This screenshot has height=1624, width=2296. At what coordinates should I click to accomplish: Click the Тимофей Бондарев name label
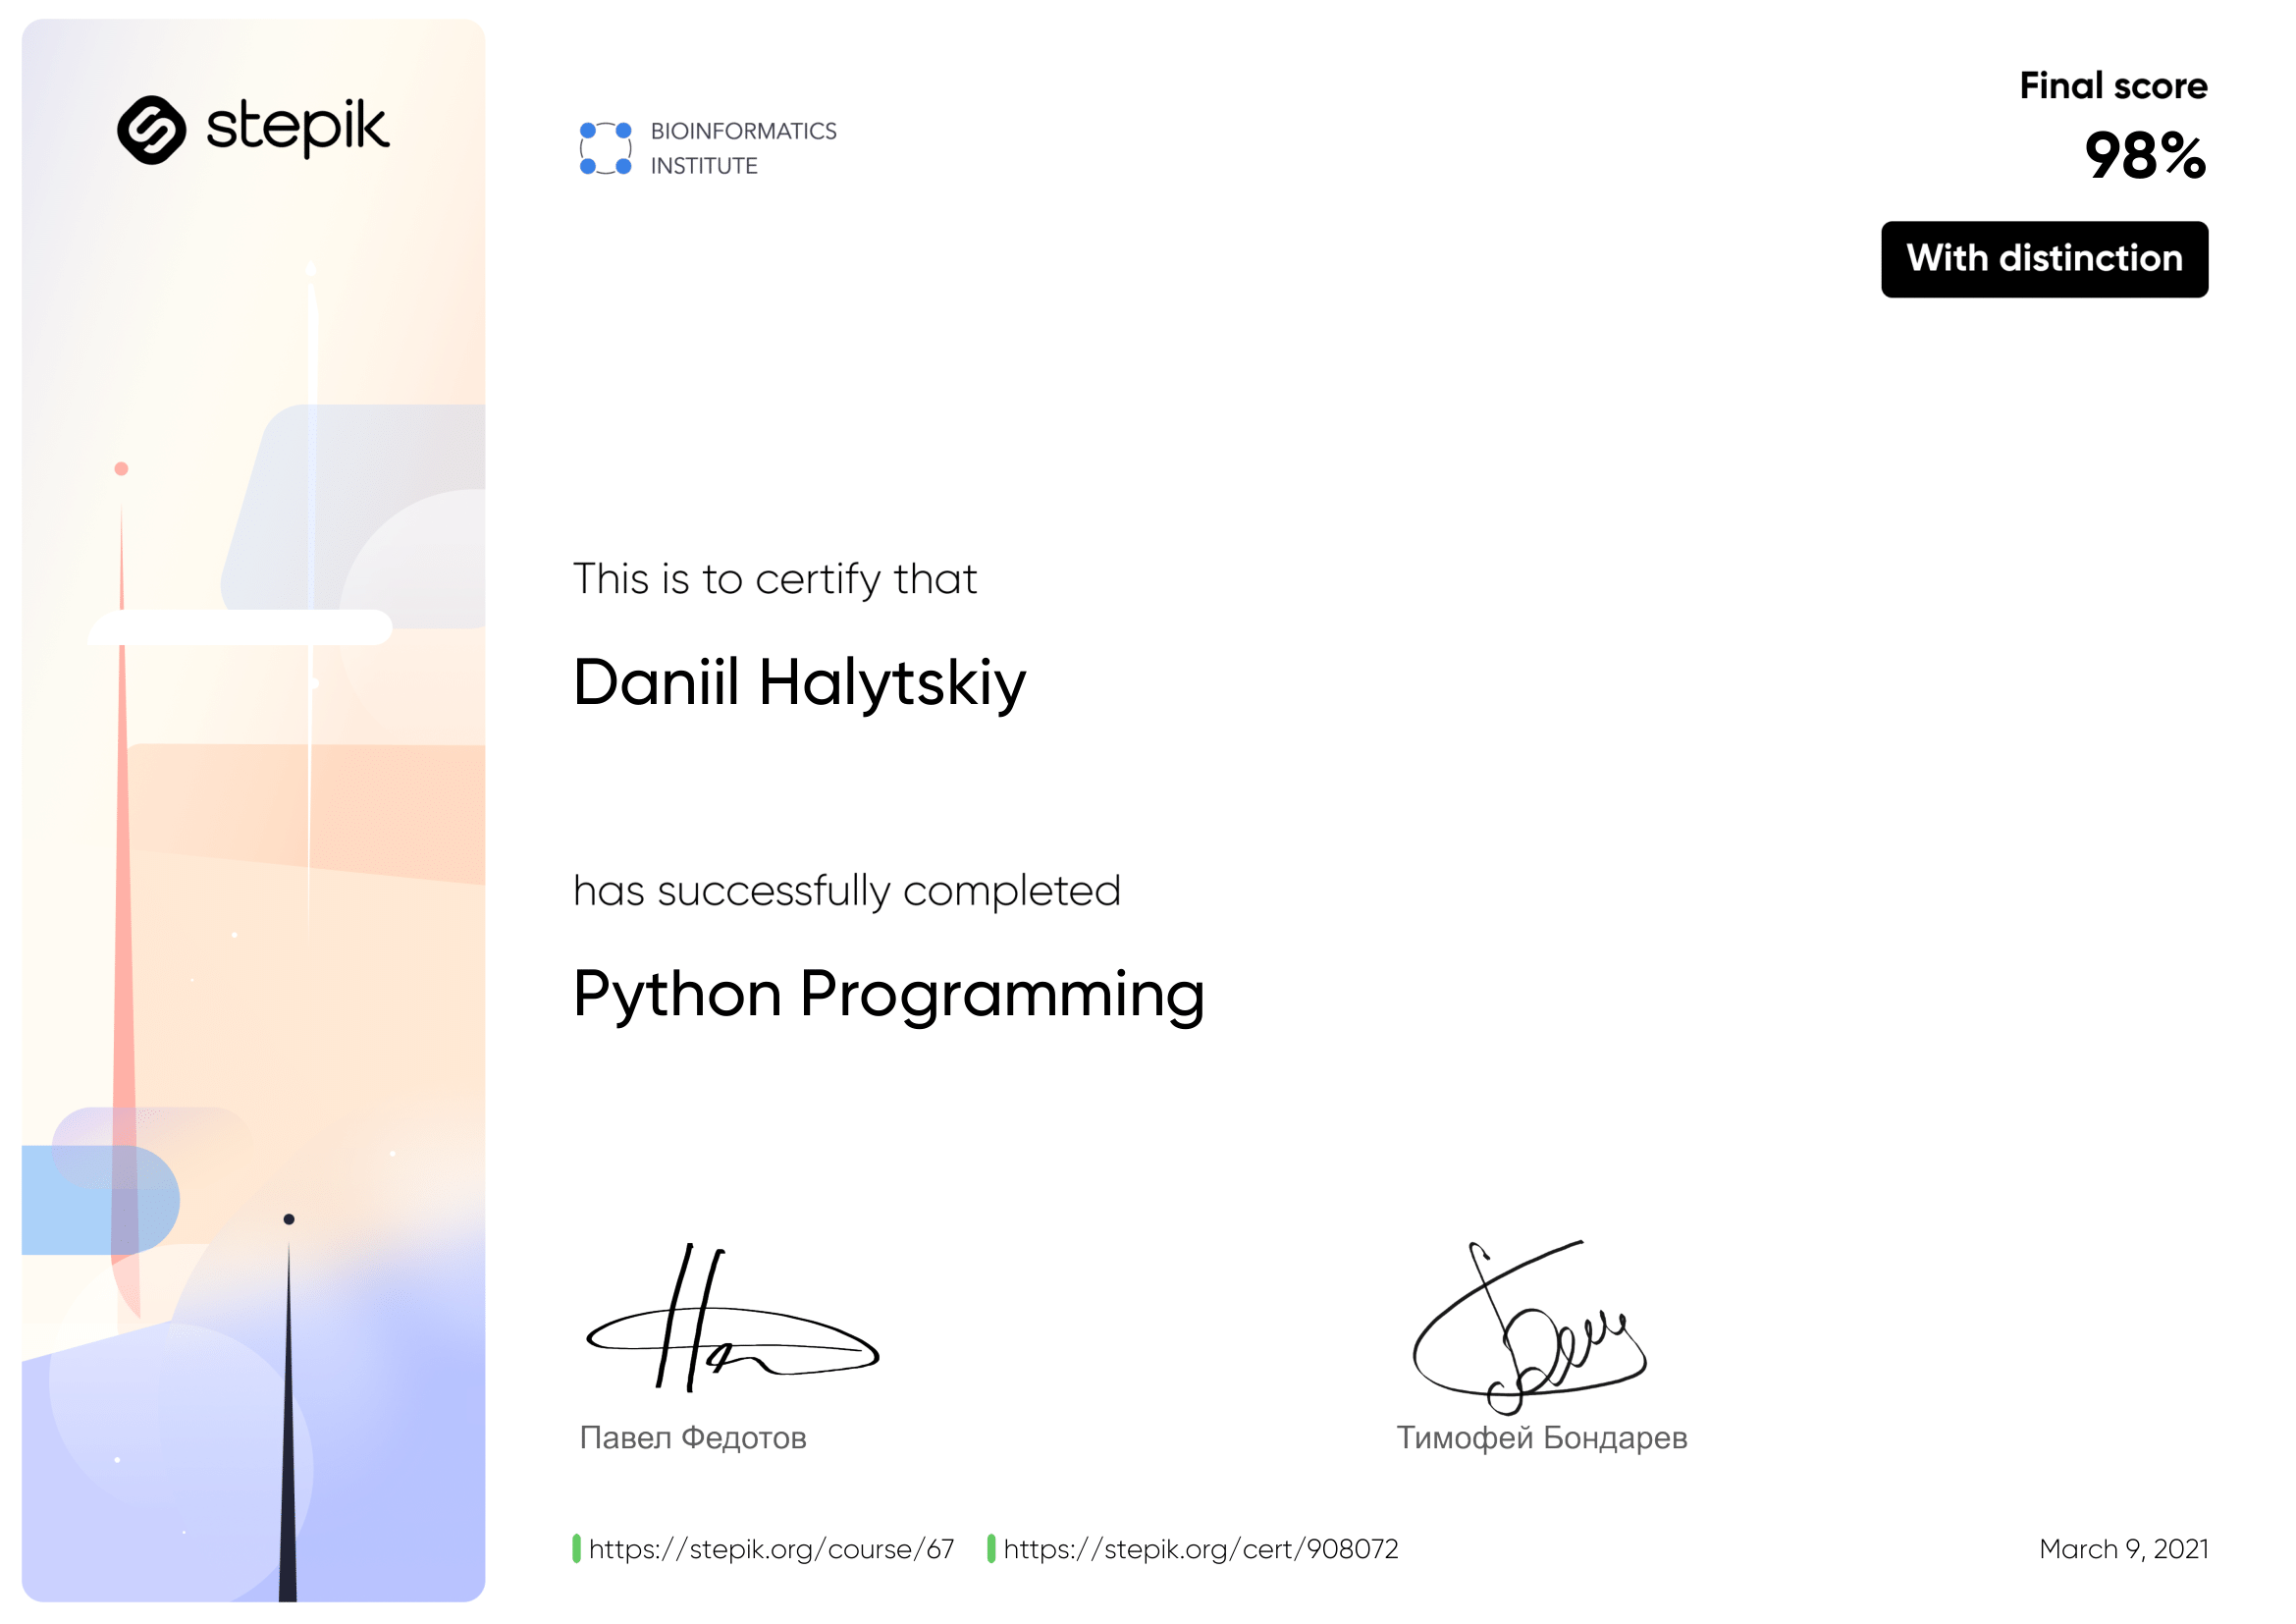1541,1438
